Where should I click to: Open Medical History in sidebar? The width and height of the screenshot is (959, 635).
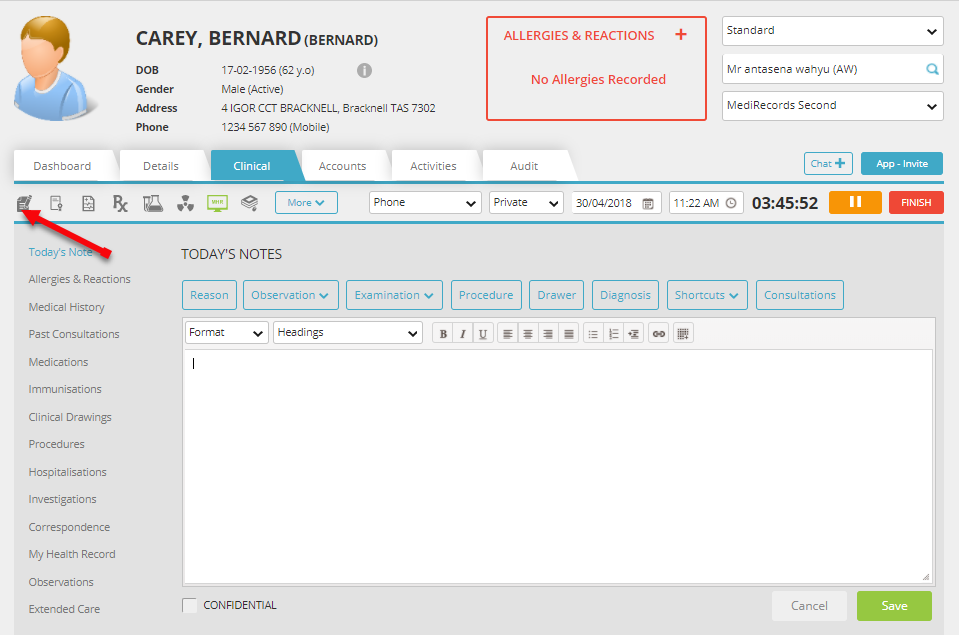pos(67,307)
